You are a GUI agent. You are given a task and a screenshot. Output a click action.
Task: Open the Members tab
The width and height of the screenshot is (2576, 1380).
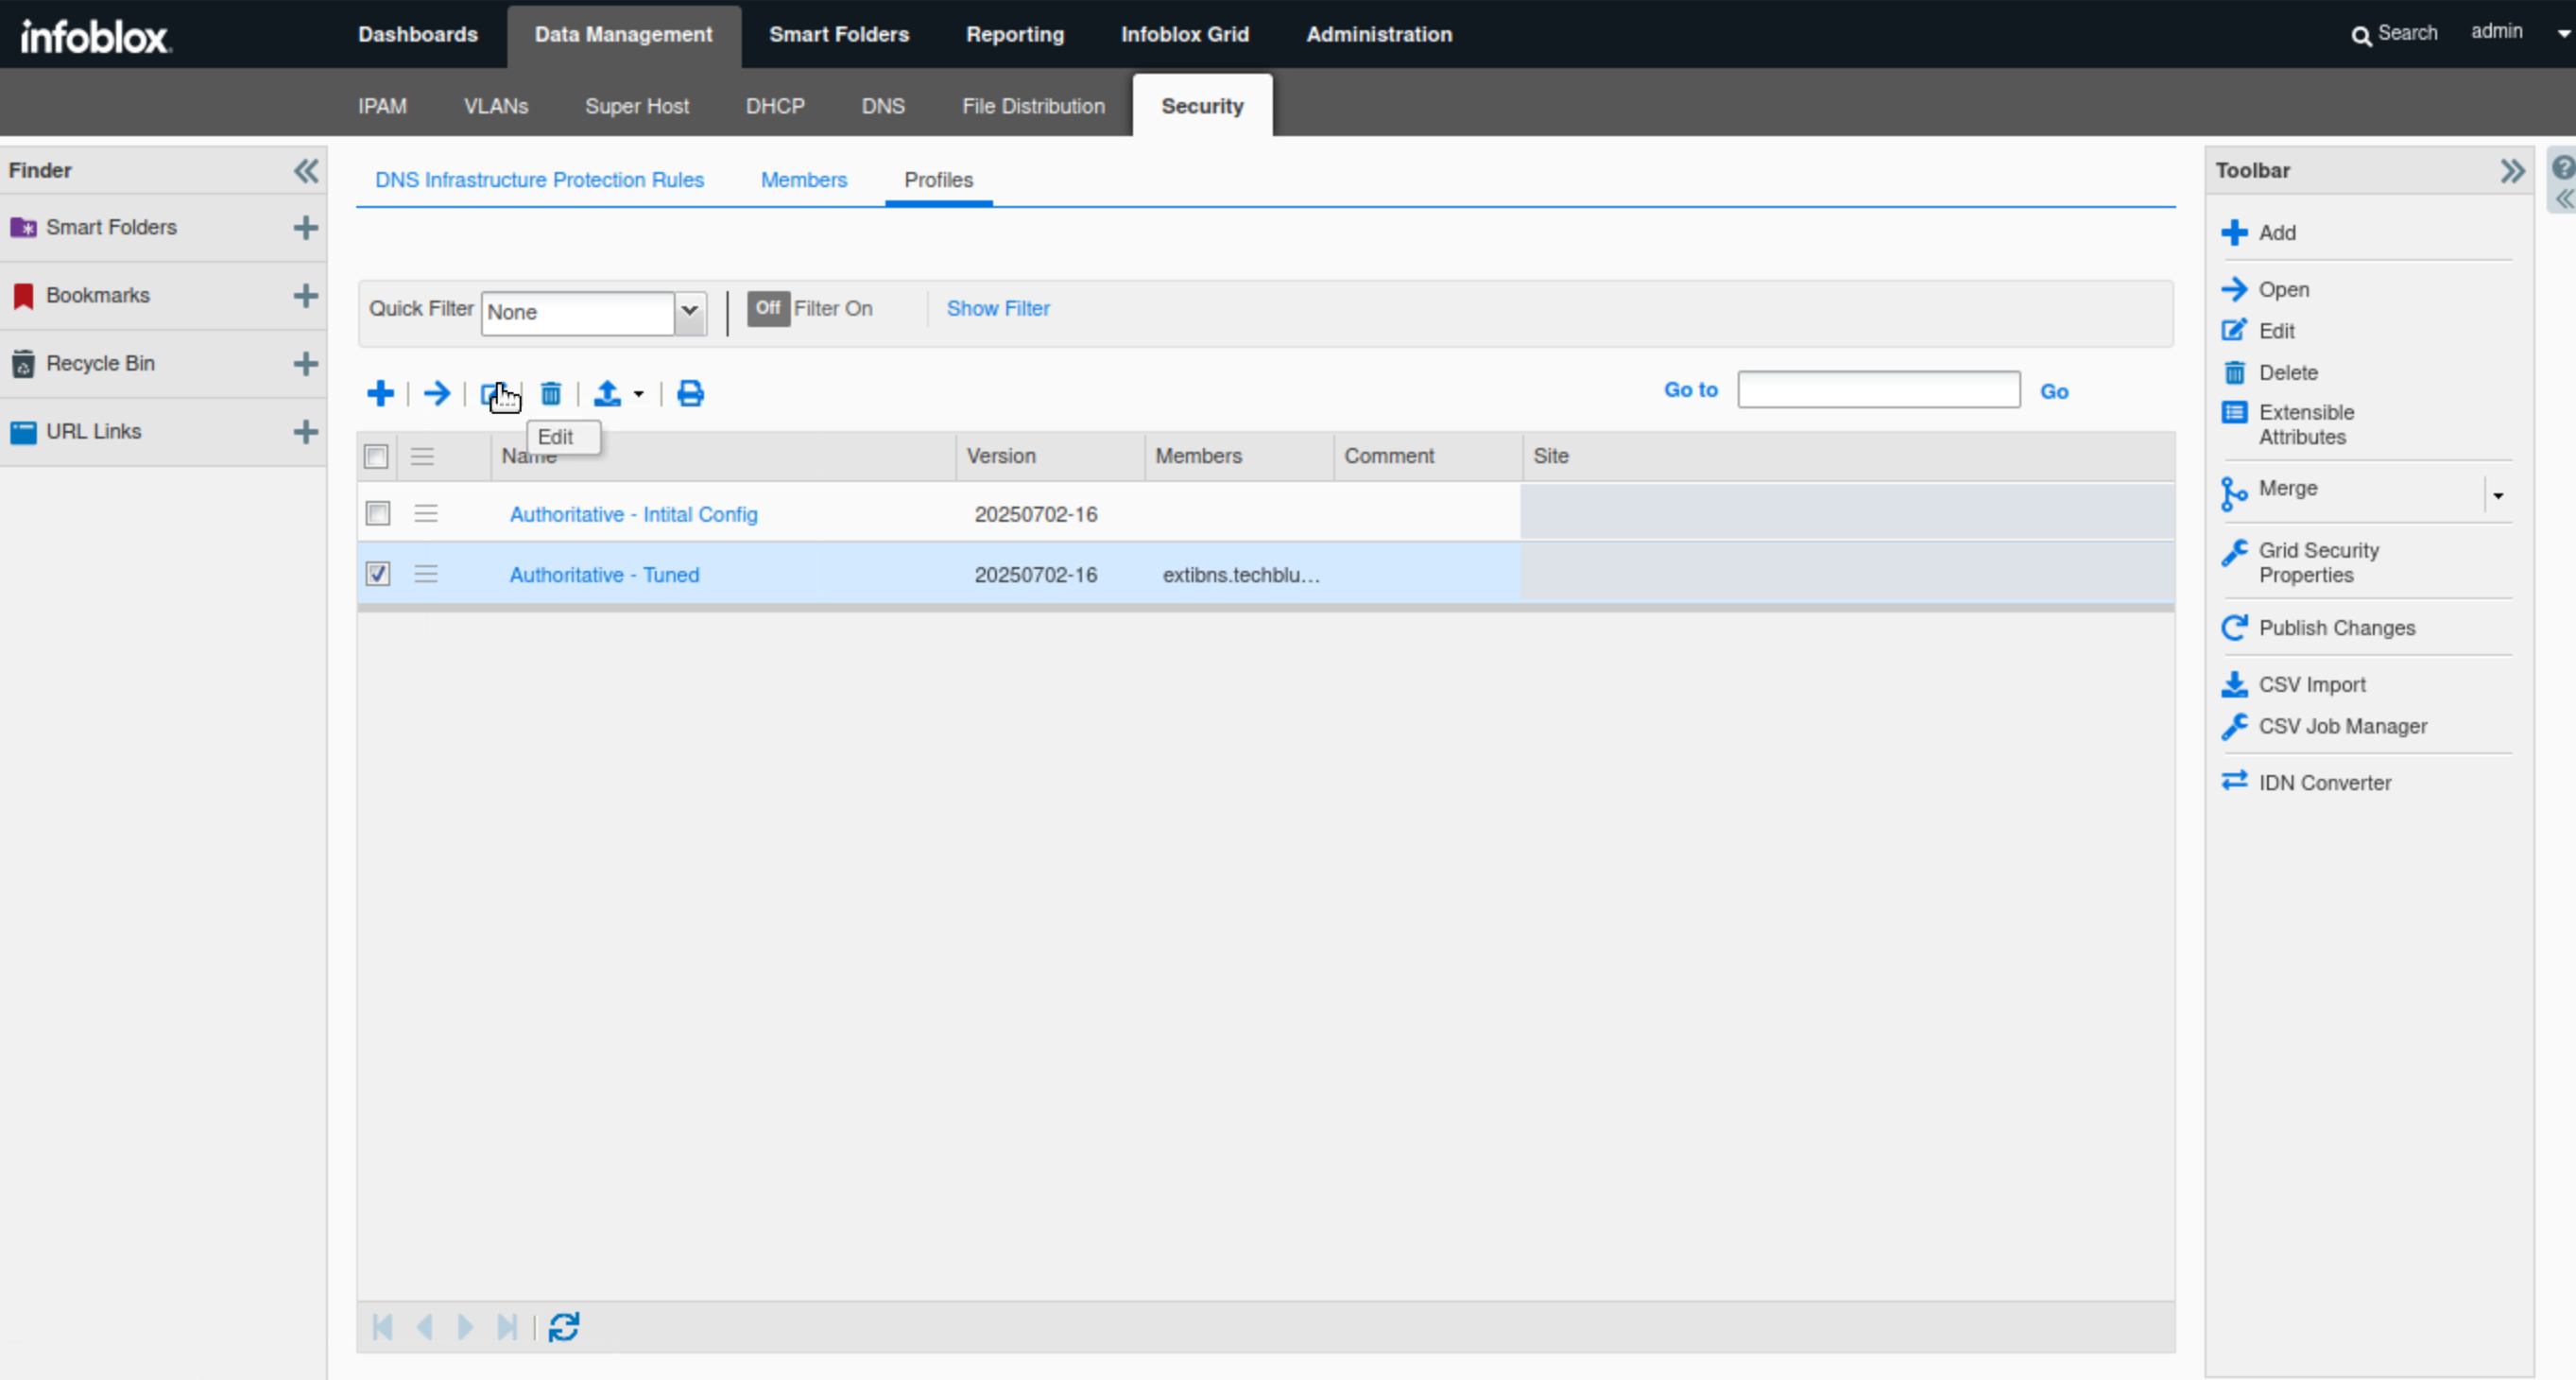pyautogui.click(x=803, y=180)
